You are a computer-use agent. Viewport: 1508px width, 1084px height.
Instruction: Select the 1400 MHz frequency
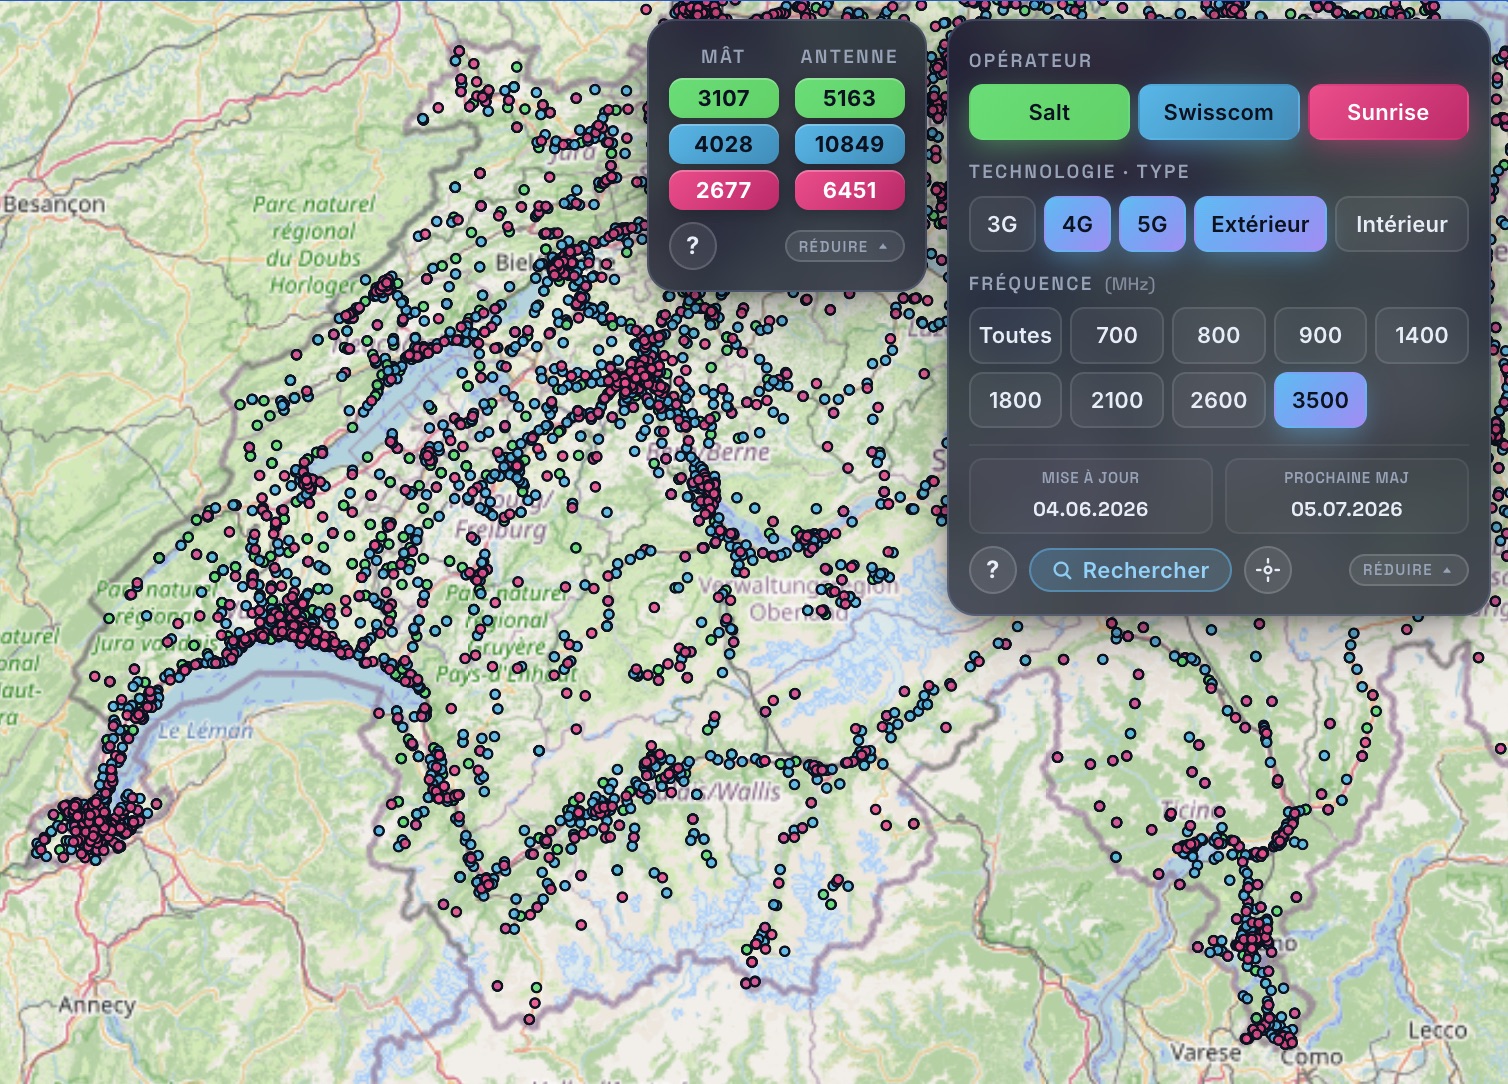pyautogui.click(x=1421, y=335)
